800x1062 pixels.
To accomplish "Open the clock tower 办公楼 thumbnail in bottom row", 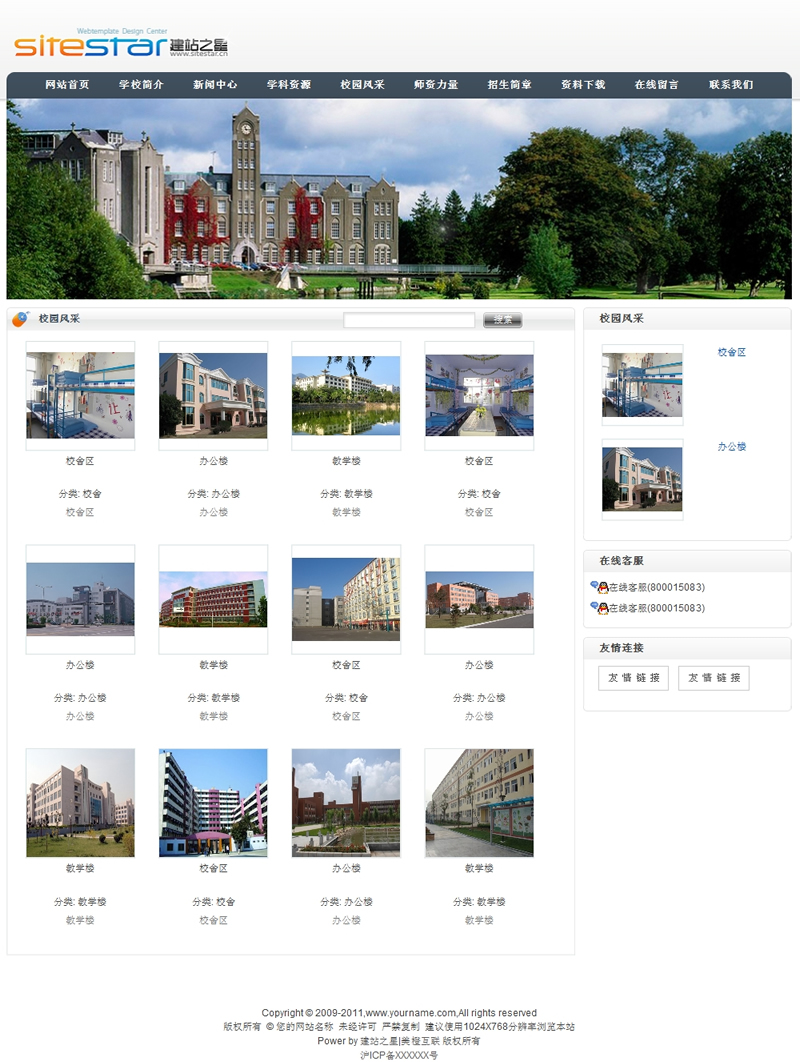I will tap(346, 802).
